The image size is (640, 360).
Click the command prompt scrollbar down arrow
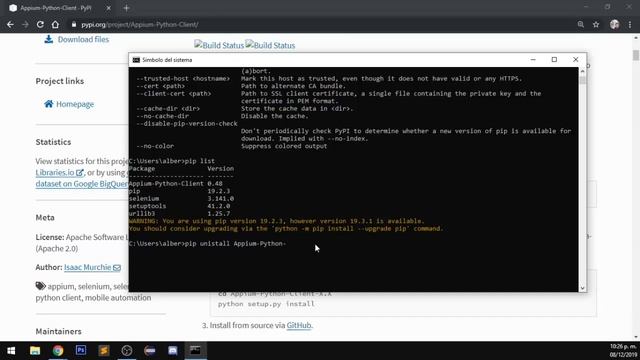tap(582, 288)
